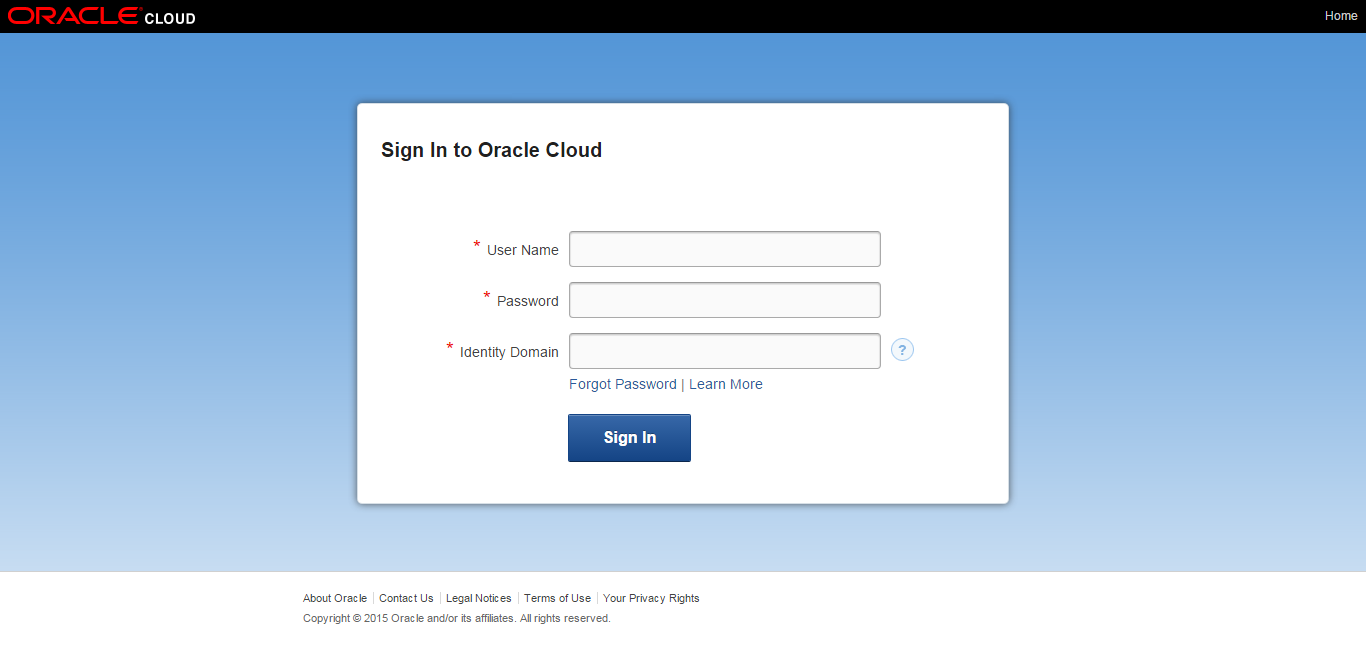This screenshot has width=1366, height=645.
Task: Click the Sign In button
Action: (x=629, y=438)
